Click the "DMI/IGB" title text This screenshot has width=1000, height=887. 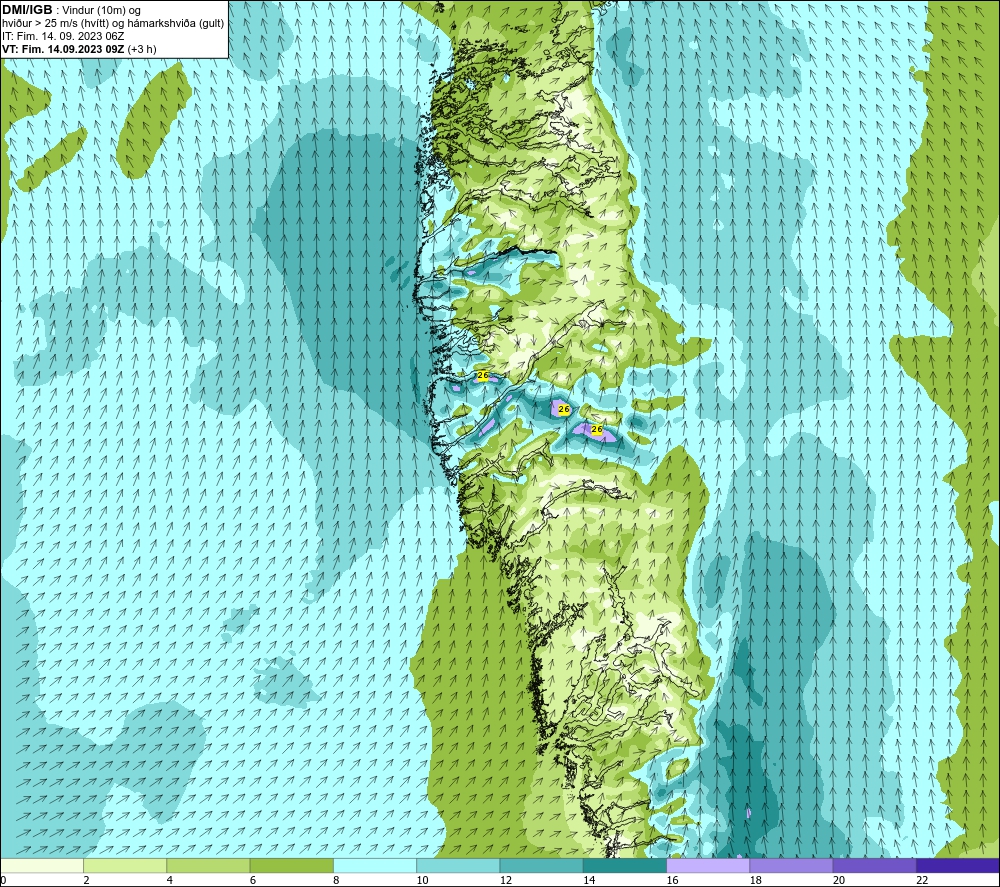click(x=27, y=10)
